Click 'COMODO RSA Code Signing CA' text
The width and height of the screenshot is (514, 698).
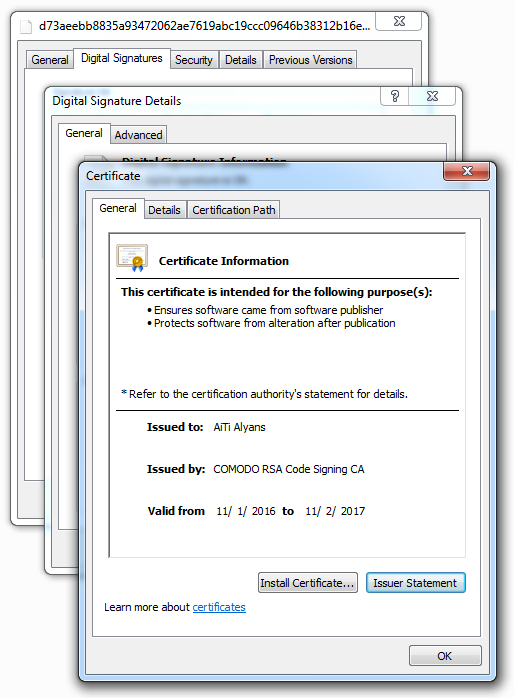click(289, 469)
